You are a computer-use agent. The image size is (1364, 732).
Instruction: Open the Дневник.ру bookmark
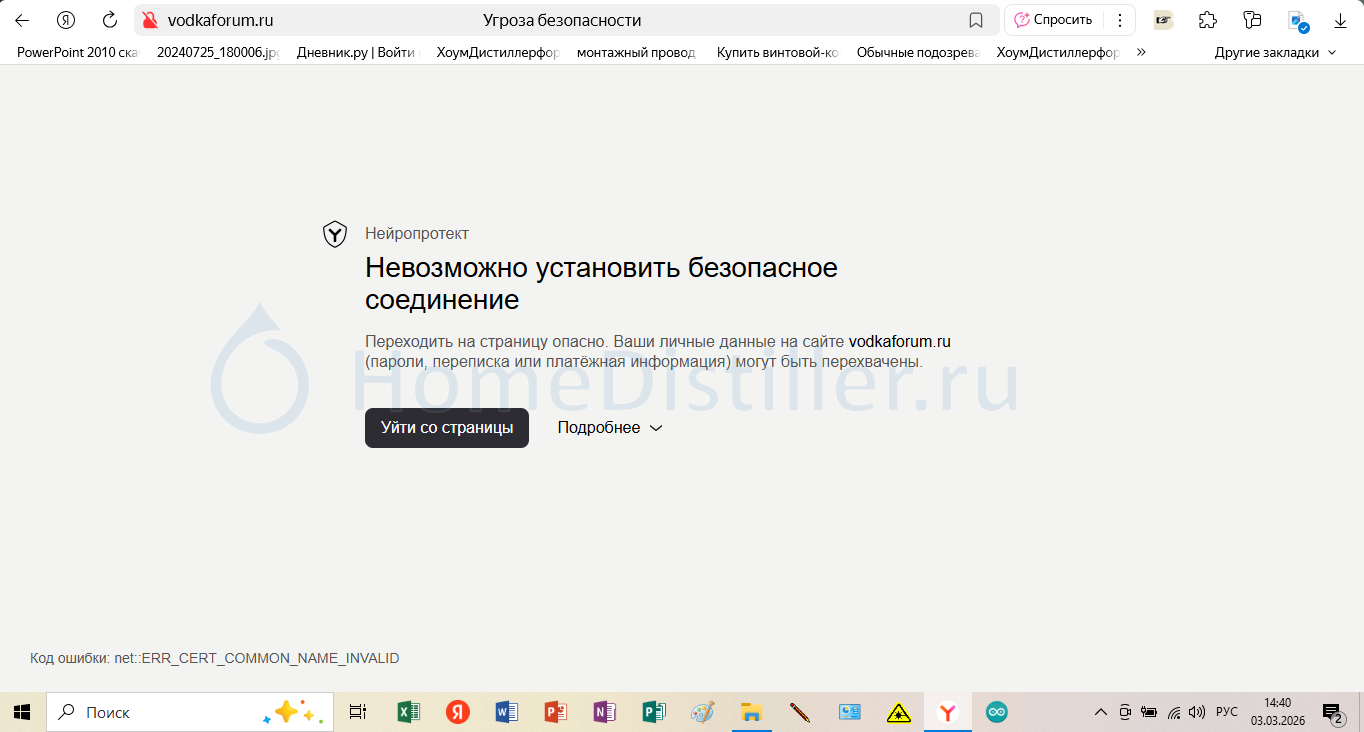tap(356, 52)
